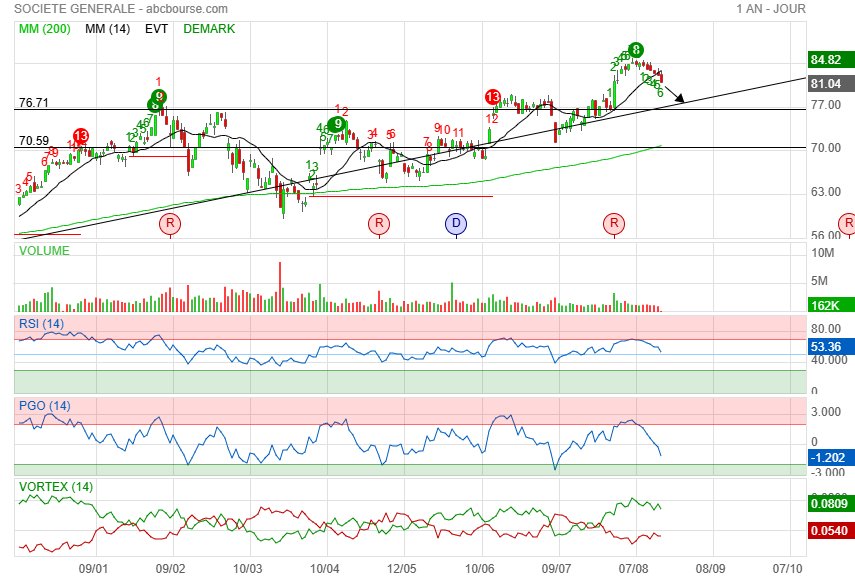This screenshot has height=579, width=855.
Task: Click the 09/07 date axis label
Action: pos(557,569)
